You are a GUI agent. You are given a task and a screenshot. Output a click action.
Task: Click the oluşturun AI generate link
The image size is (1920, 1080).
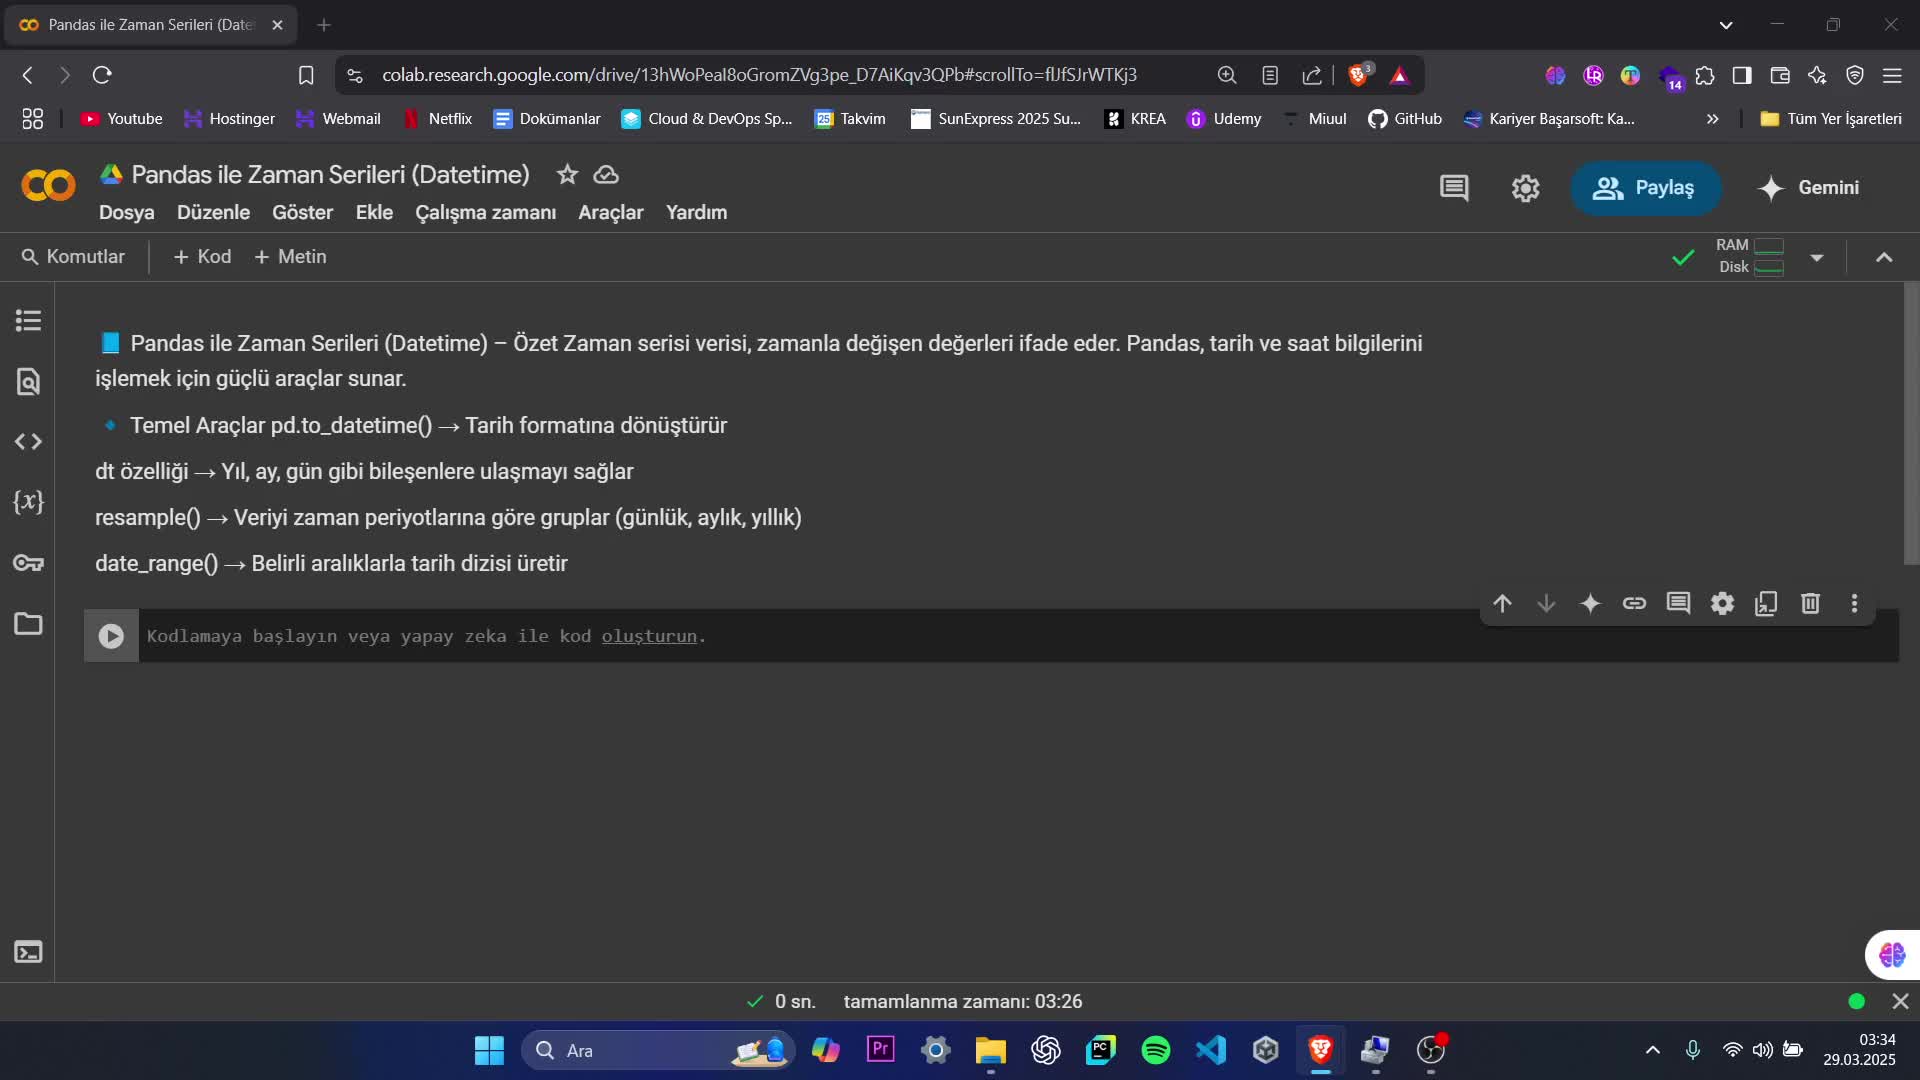tap(648, 636)
